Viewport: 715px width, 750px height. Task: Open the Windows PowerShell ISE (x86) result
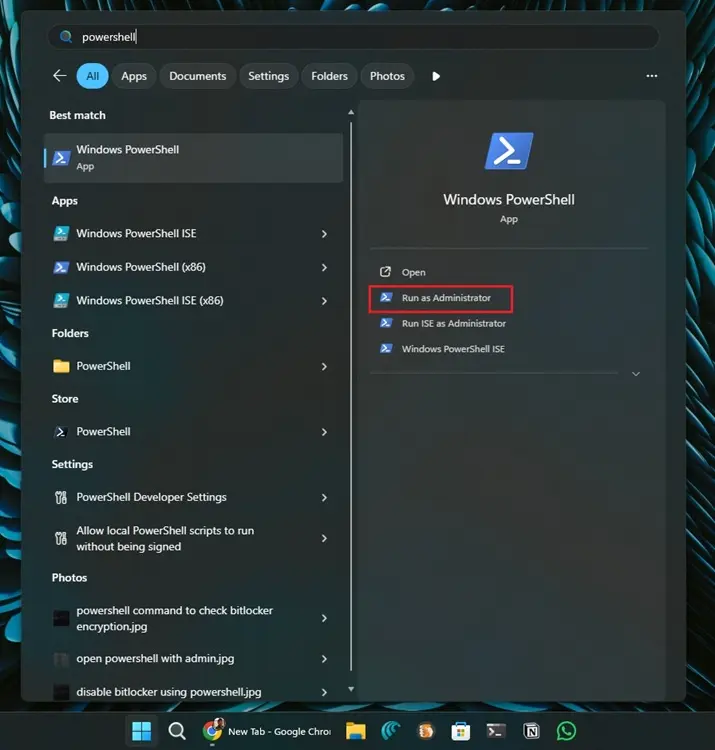(x=193, y=300)
